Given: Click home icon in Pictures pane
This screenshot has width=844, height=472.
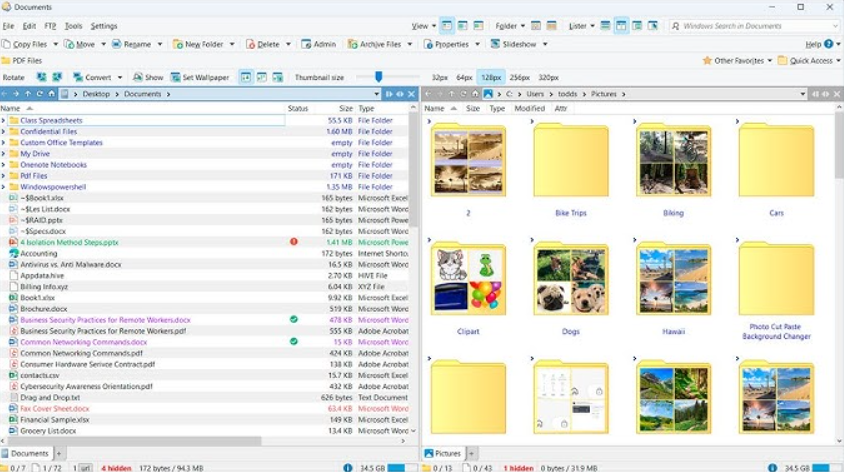Looking at the screenshot, I should pos(475,94).
